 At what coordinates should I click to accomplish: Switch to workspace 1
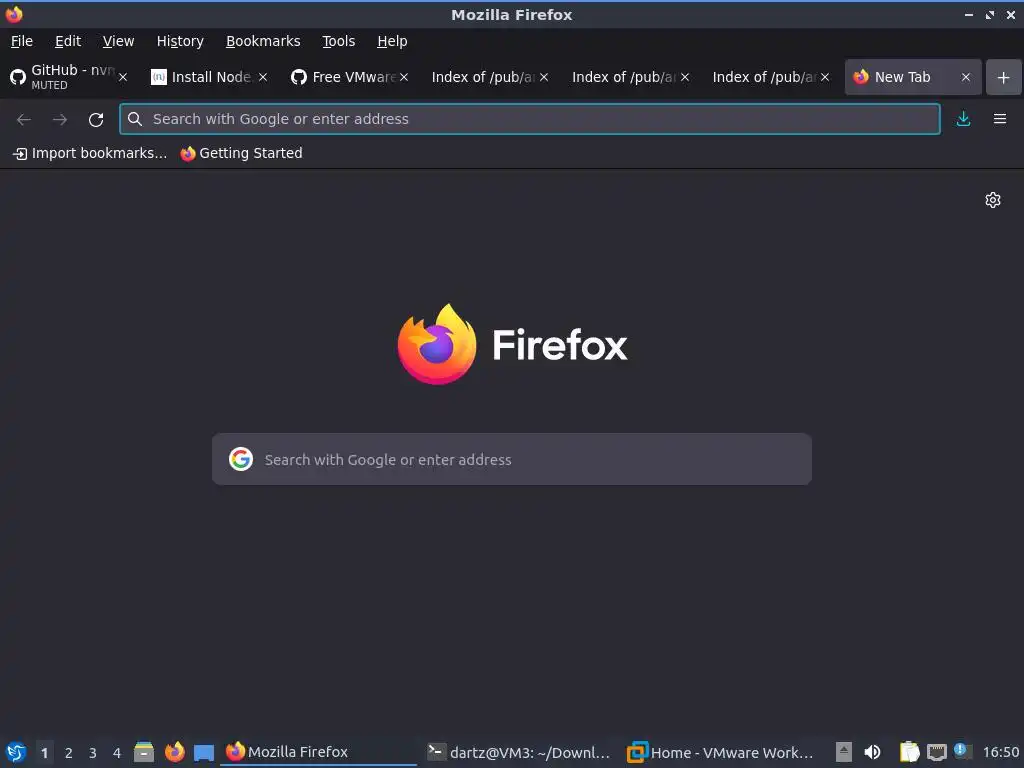(x=44, y=753)
